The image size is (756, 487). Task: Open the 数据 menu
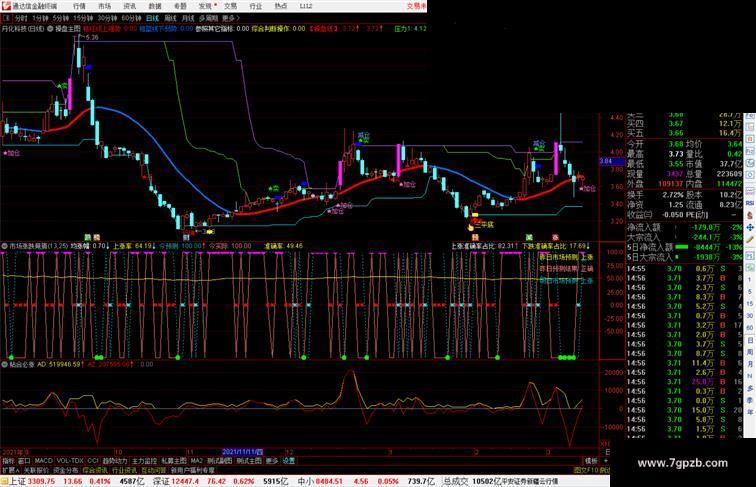[155, 6]
